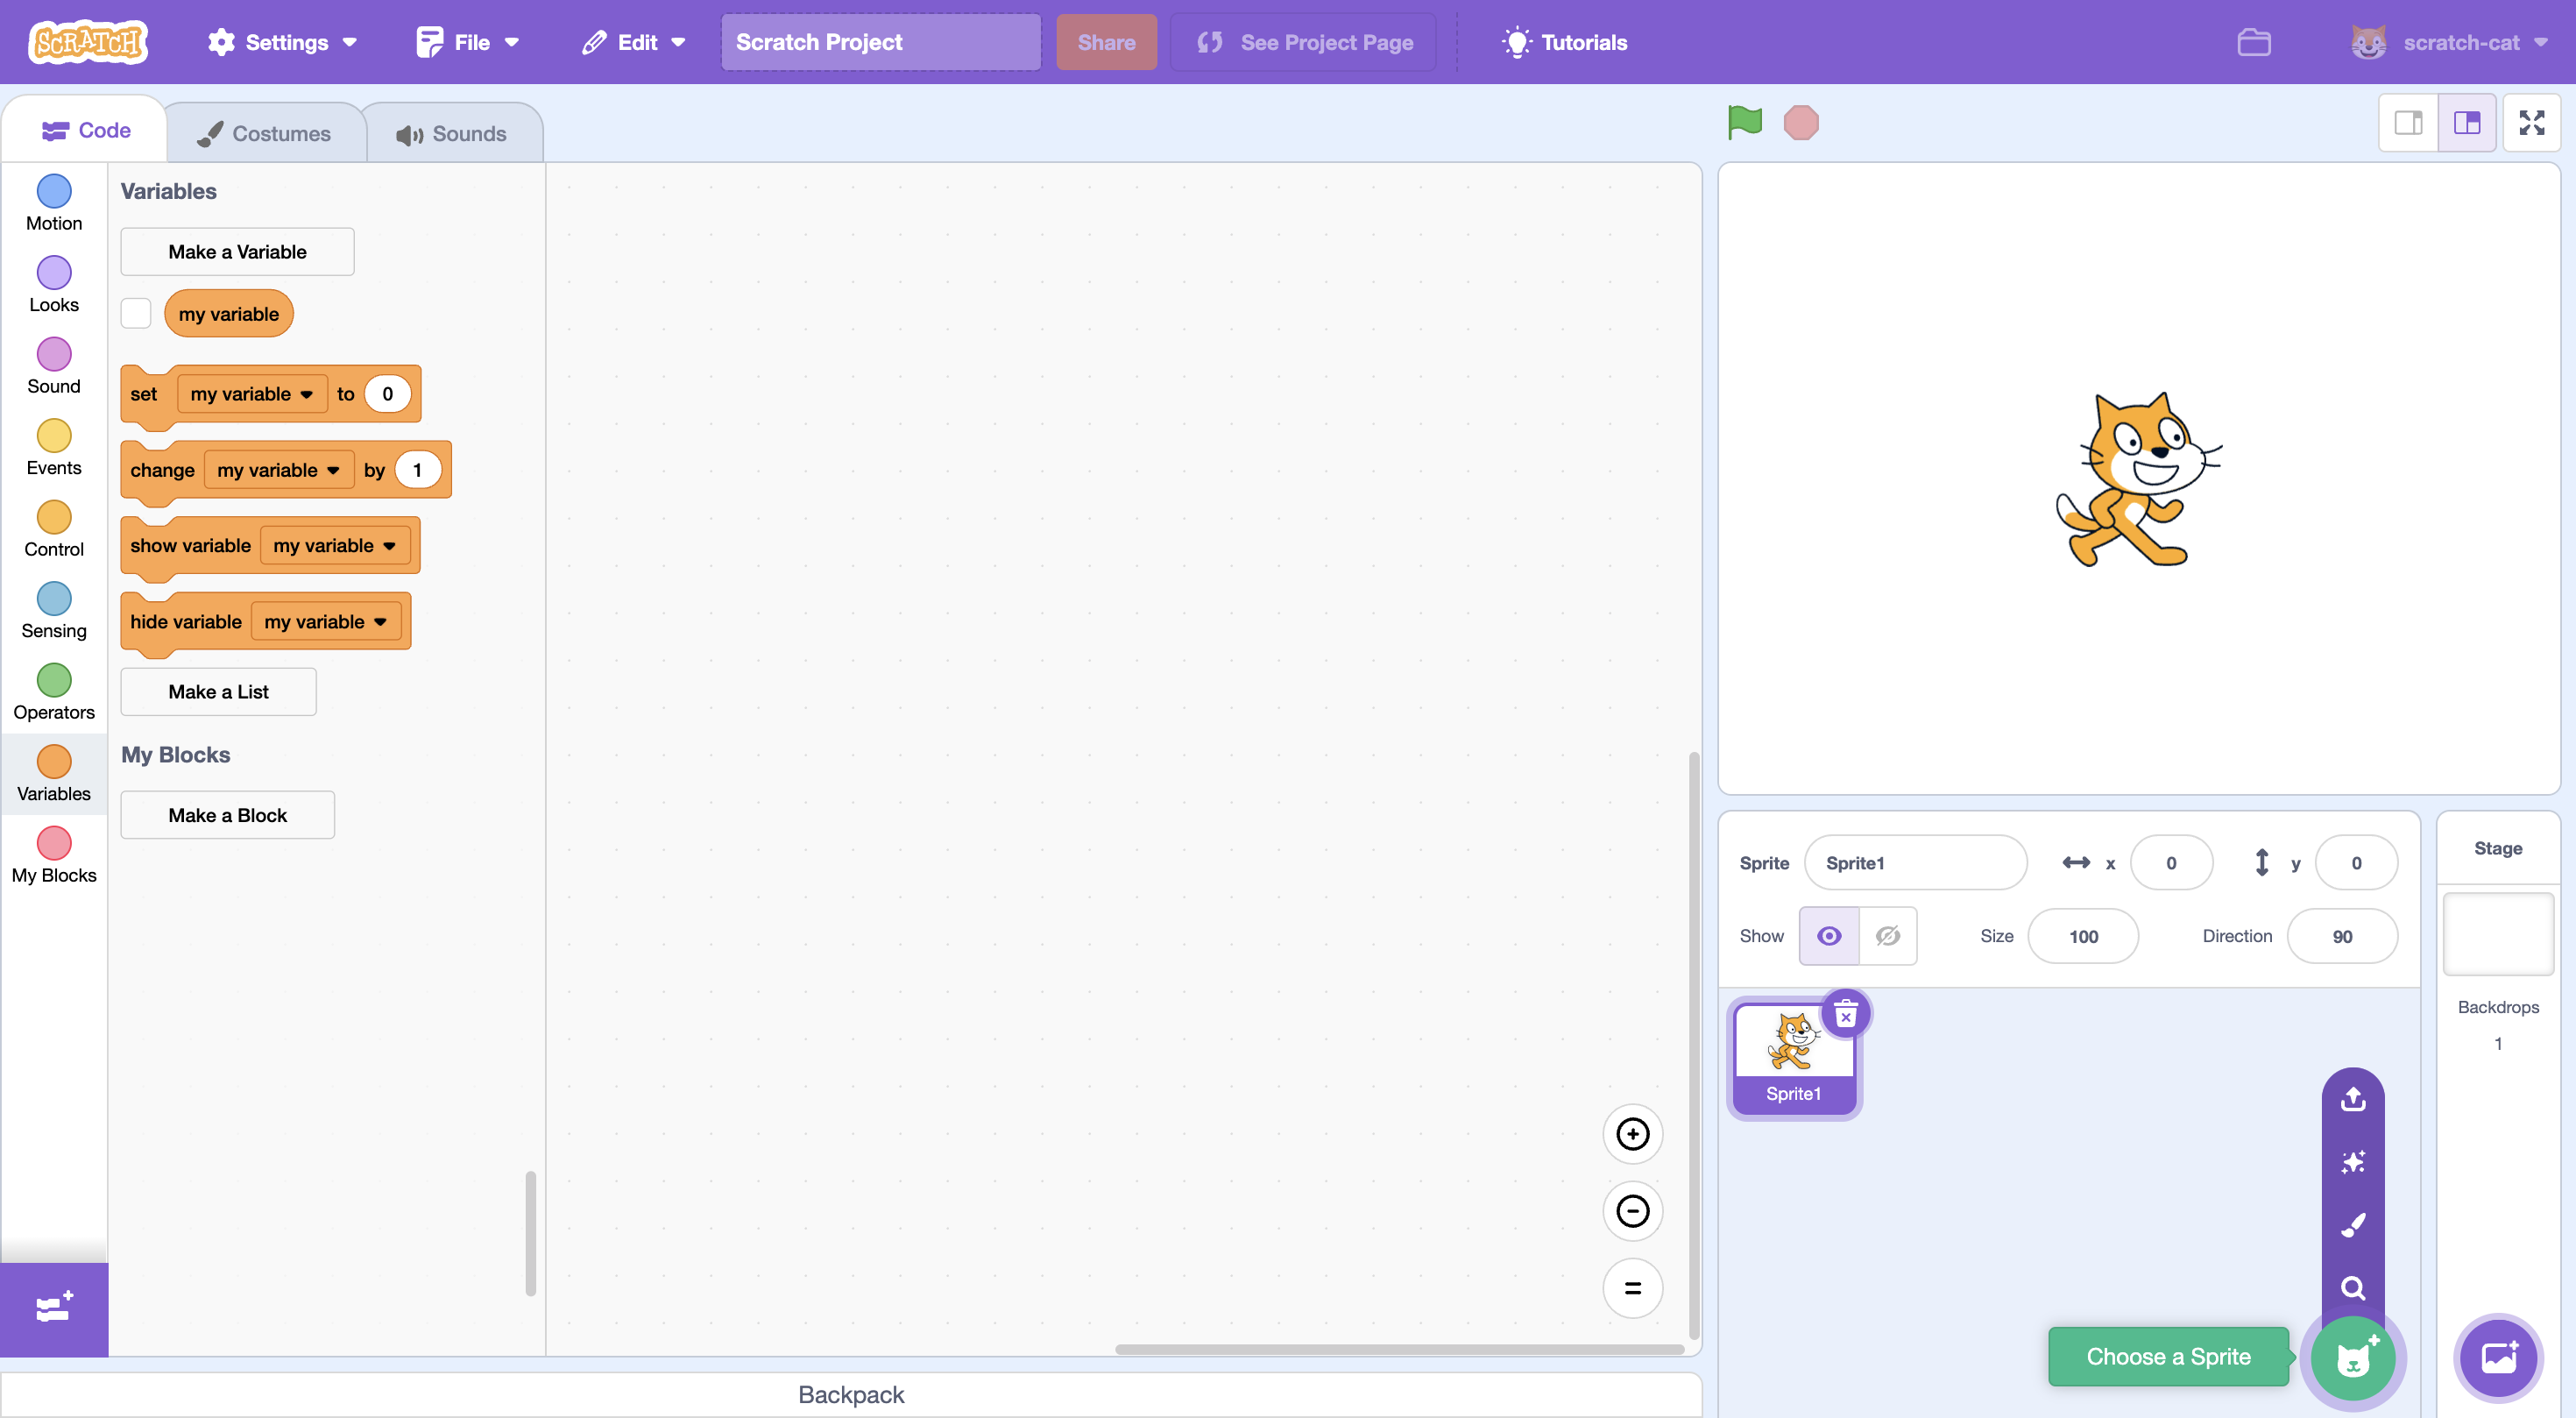Click the Make a Variable button

(x=236, y=251)
